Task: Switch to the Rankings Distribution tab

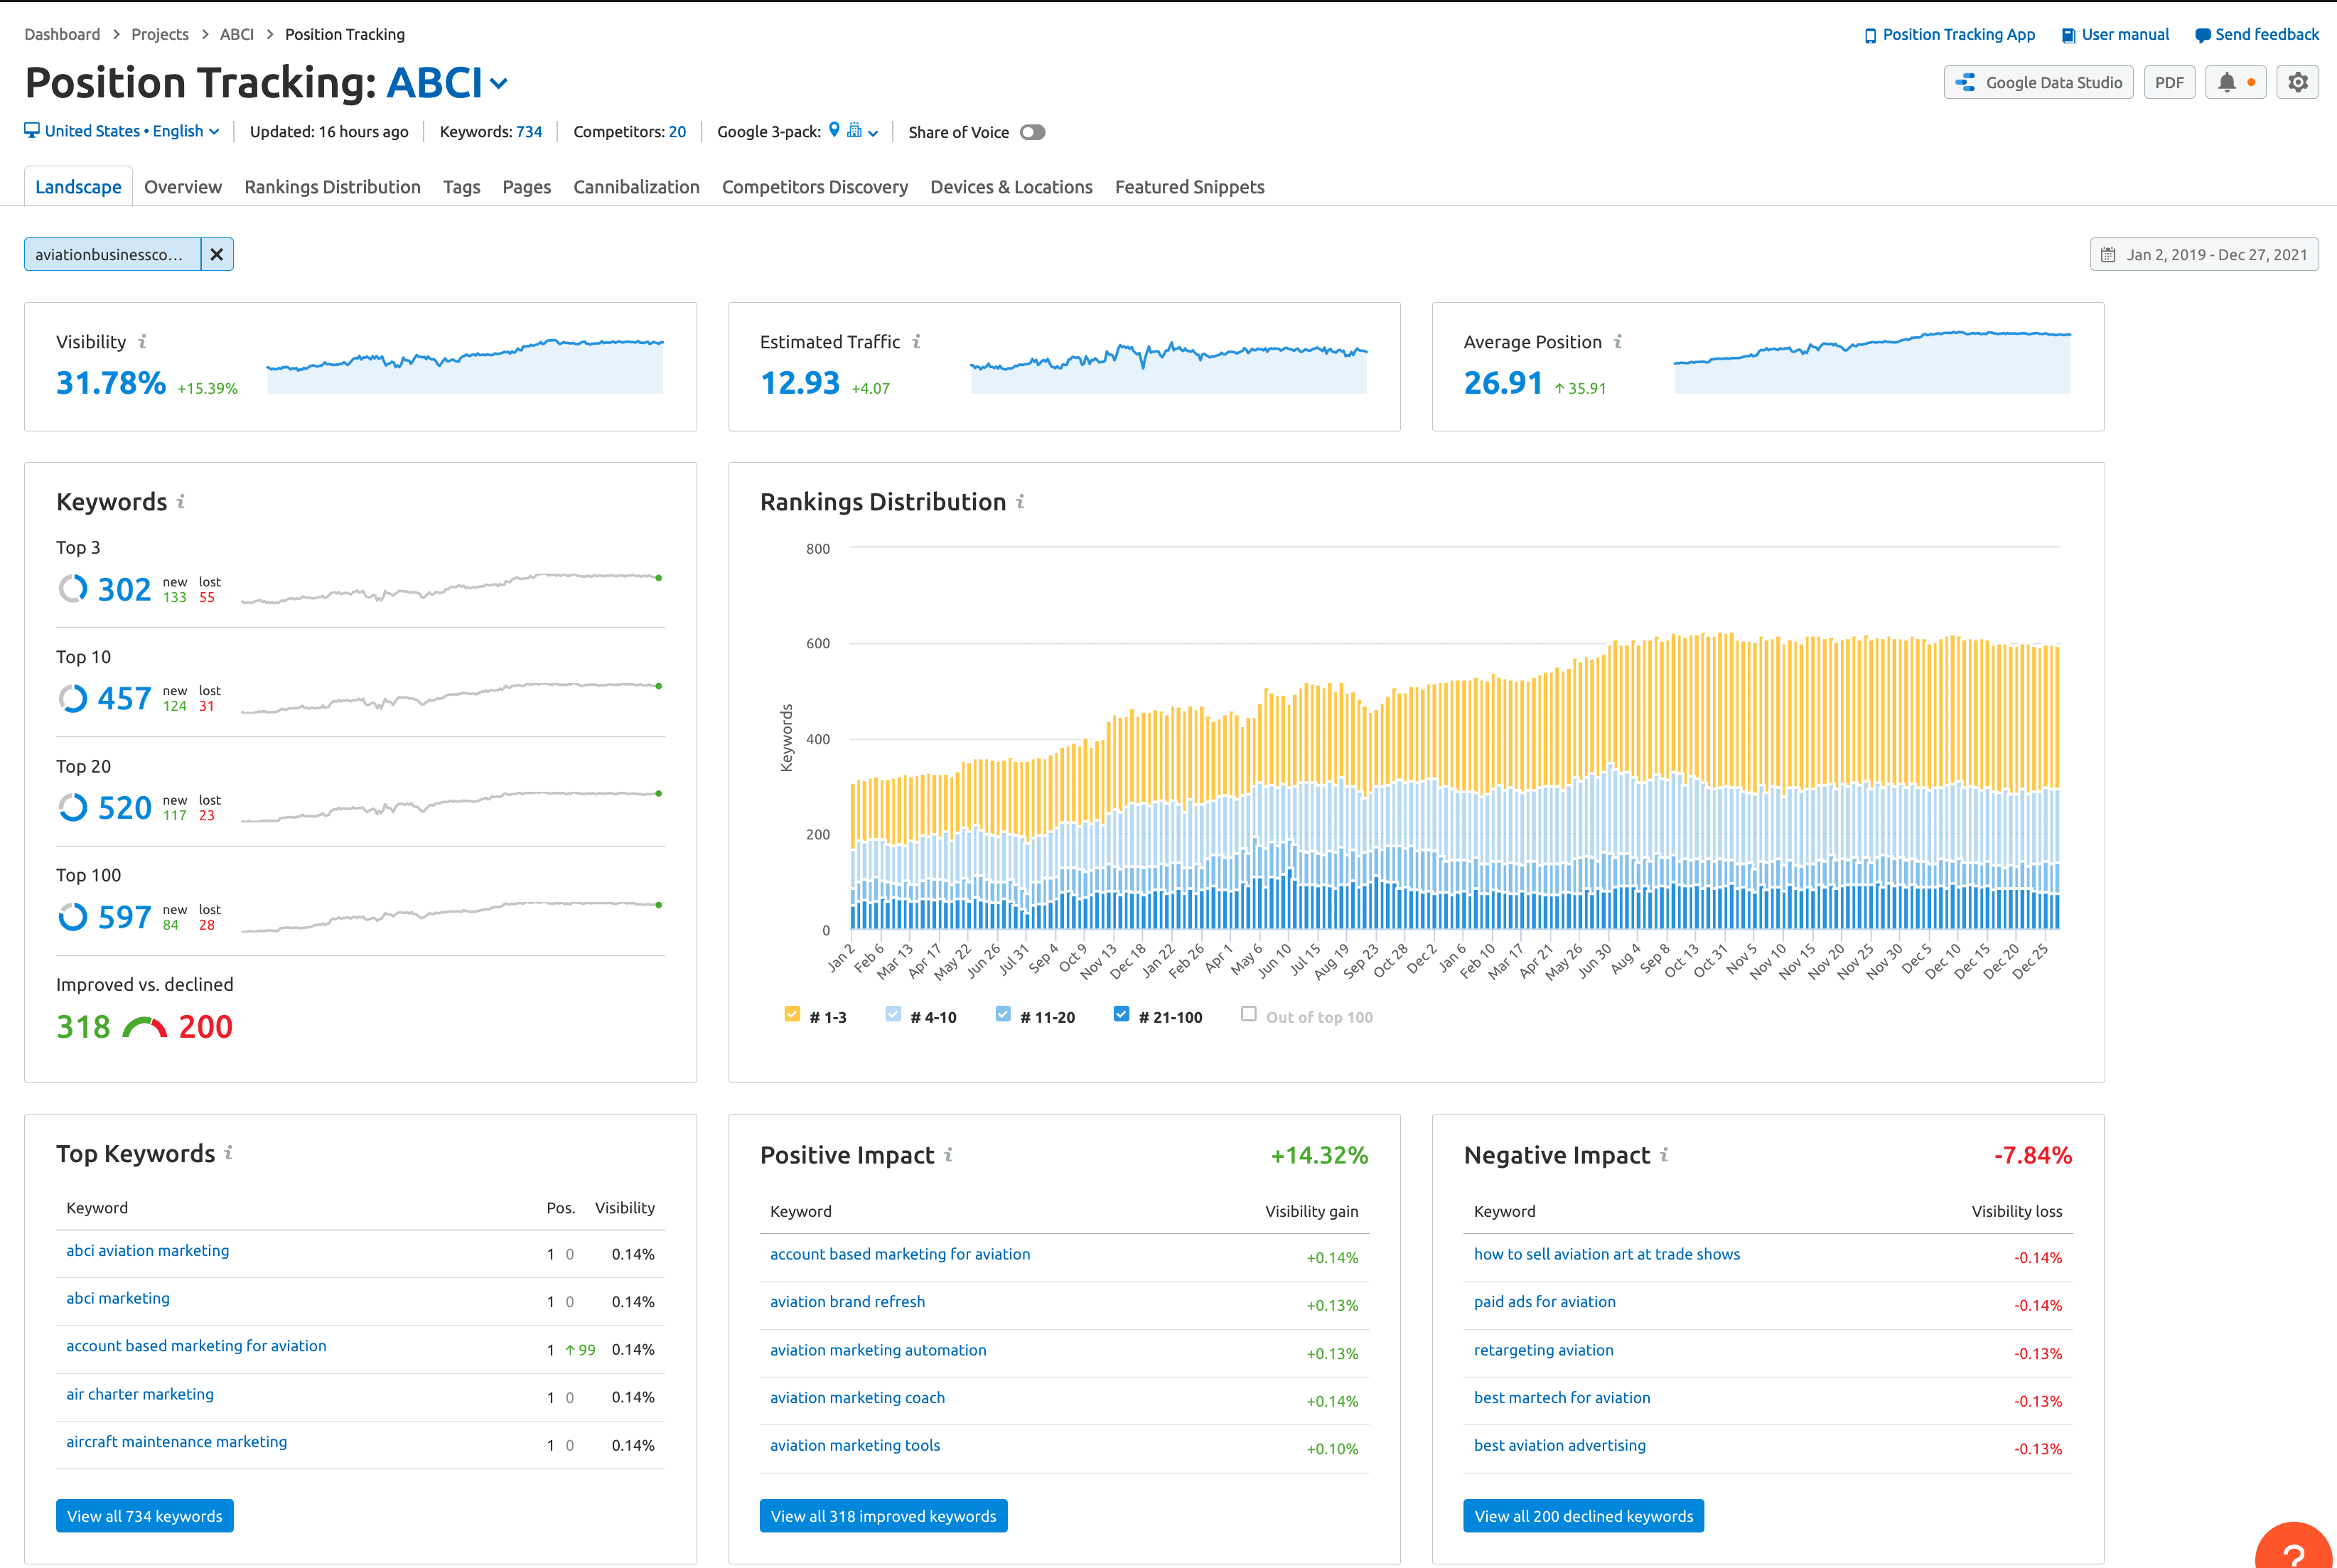Action: click(x=332, y=187)
